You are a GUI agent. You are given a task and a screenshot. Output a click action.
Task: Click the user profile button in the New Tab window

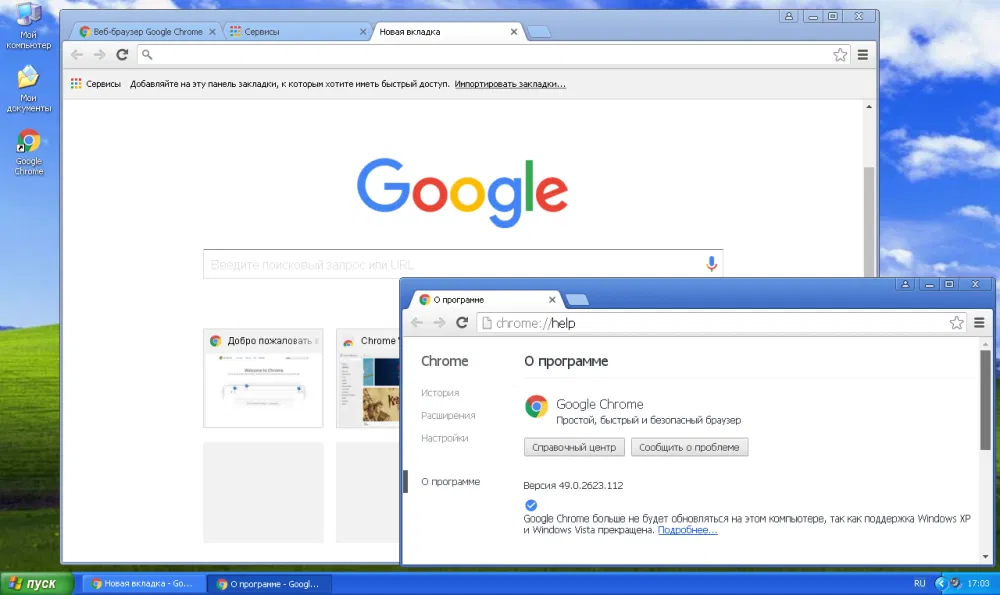[x=789, y=17]
